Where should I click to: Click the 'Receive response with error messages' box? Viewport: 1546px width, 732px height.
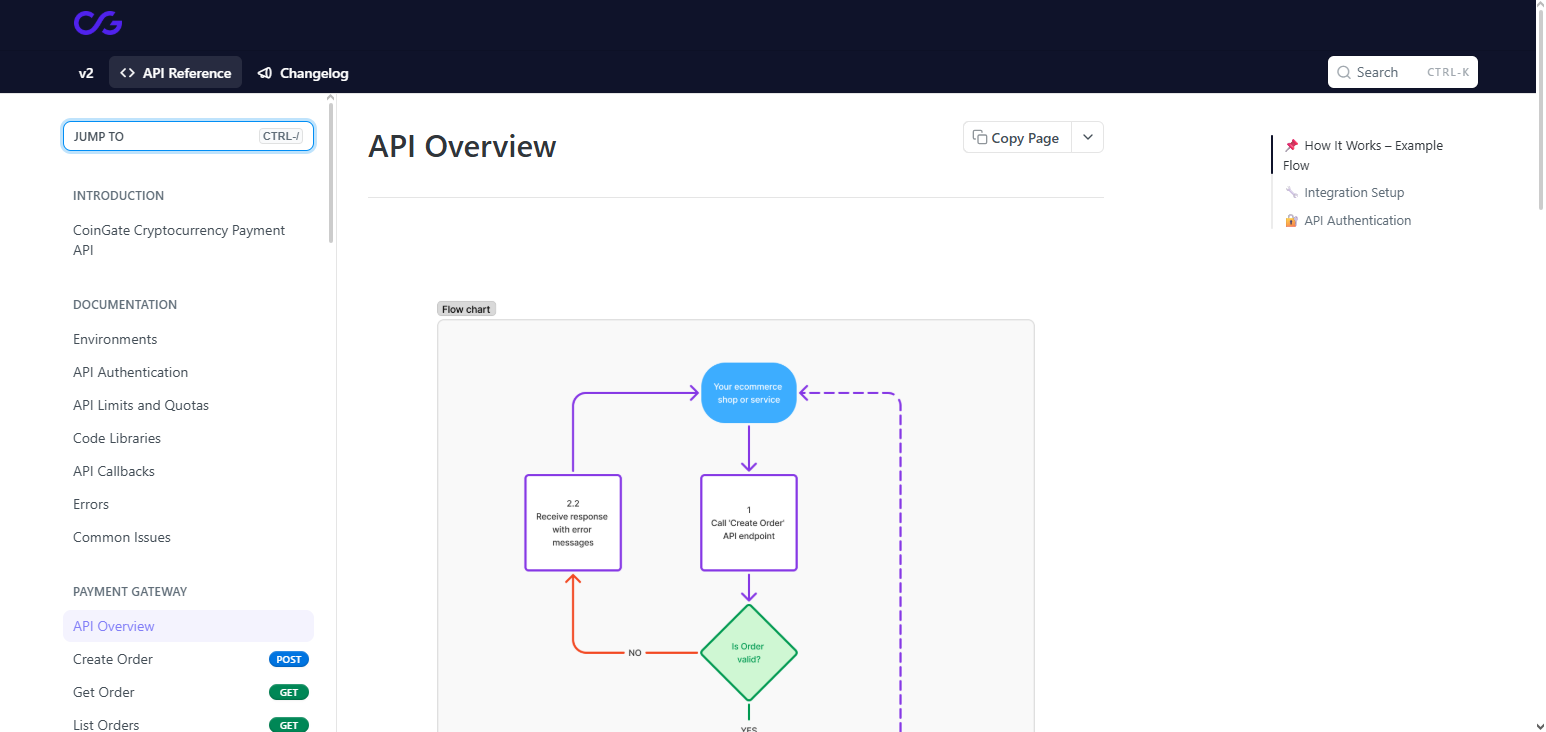[573, 523]
